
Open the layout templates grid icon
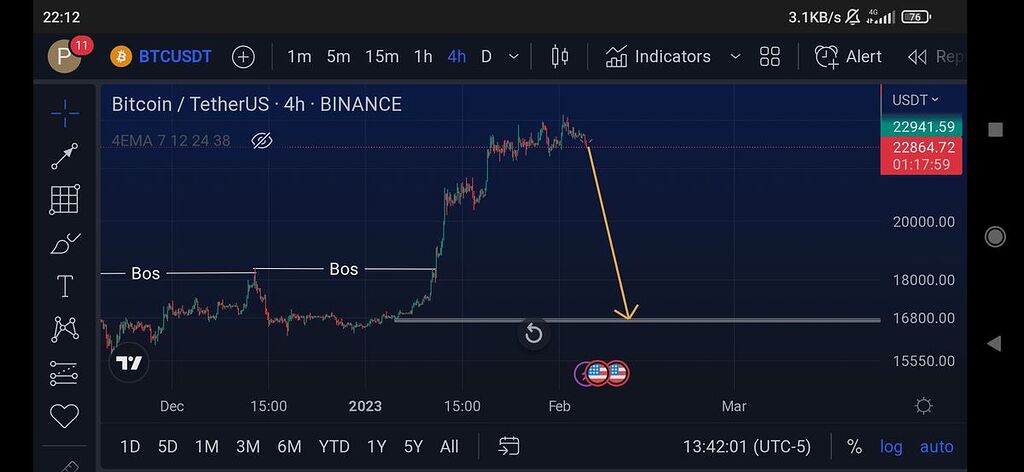click(769, 56)
